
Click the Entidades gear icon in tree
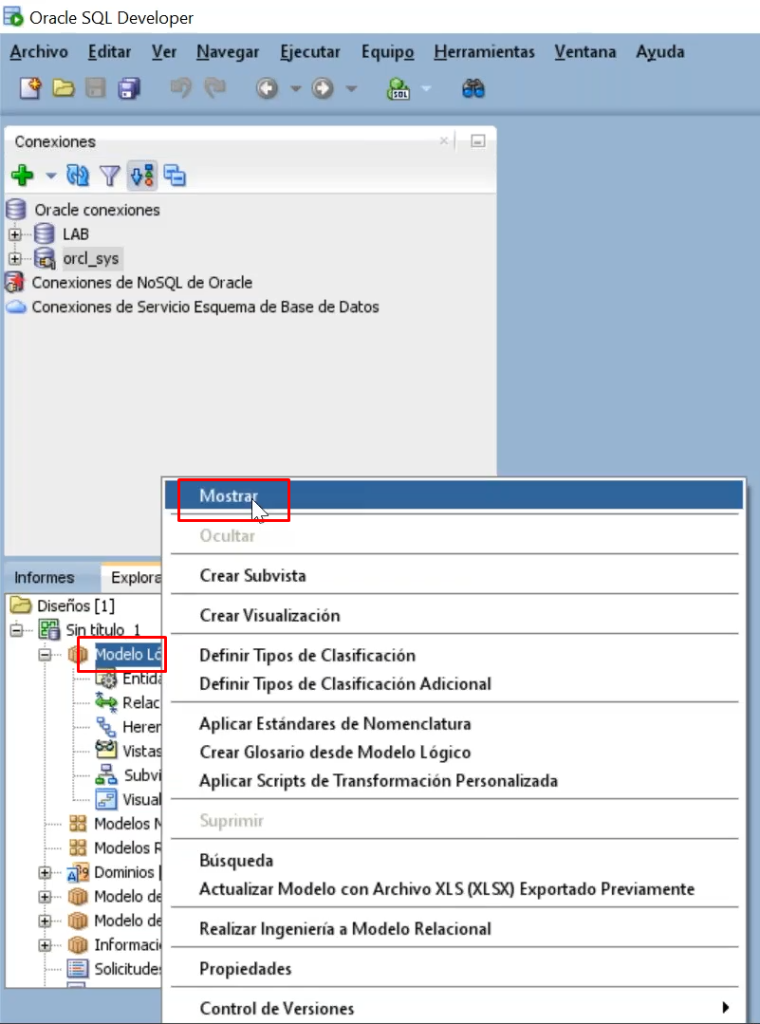(106, 679)
